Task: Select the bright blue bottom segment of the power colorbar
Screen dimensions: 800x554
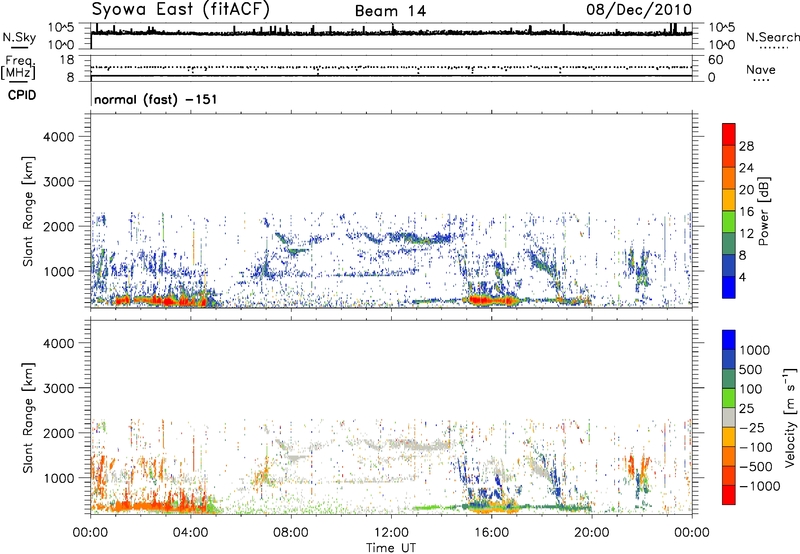Action: click(729, 287)
